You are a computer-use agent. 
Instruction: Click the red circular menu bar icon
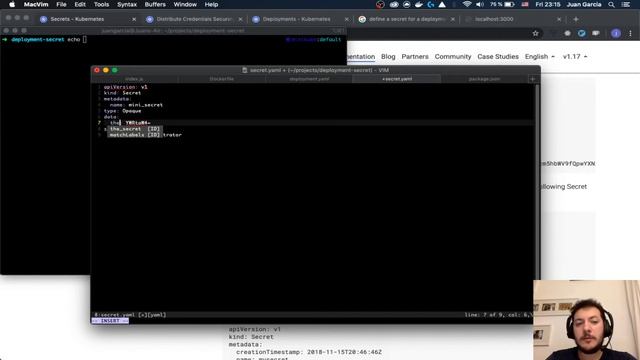pos(380,4)
